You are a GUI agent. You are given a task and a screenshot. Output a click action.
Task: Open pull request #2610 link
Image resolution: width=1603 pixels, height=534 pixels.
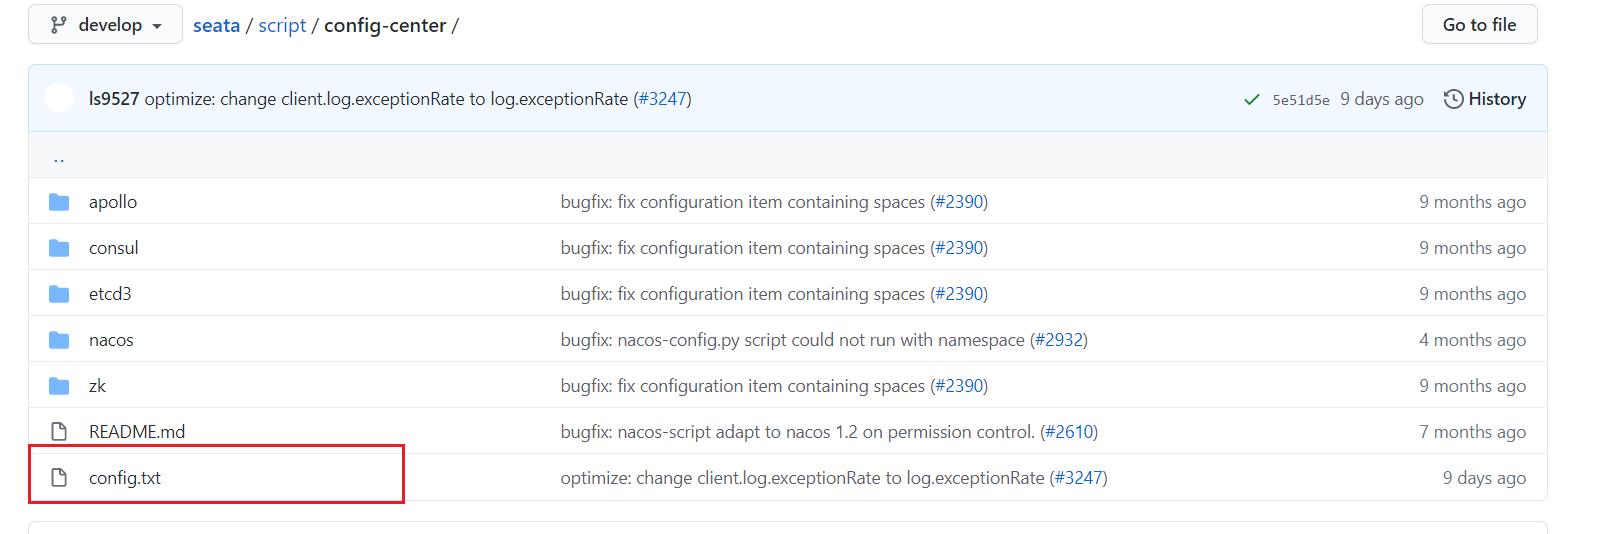[1068, 432]
